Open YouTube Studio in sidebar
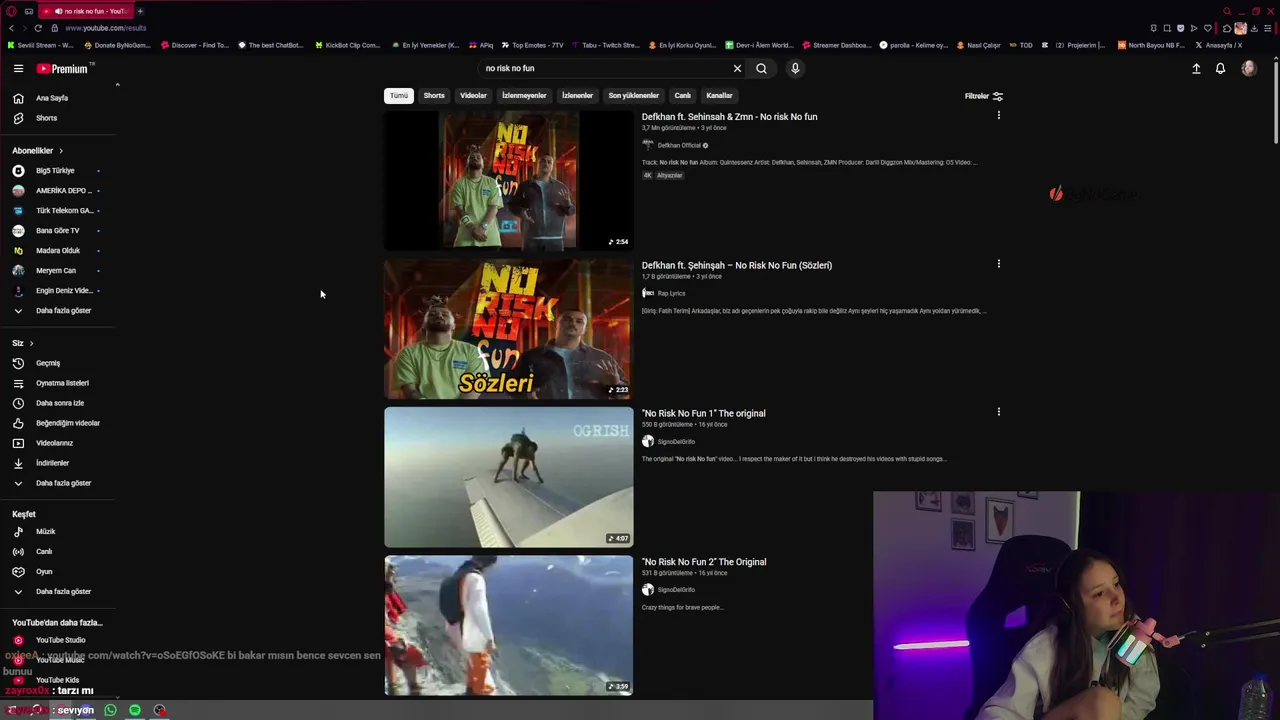The height and width of the screenshot is (720, 1280). pos(58,640)
